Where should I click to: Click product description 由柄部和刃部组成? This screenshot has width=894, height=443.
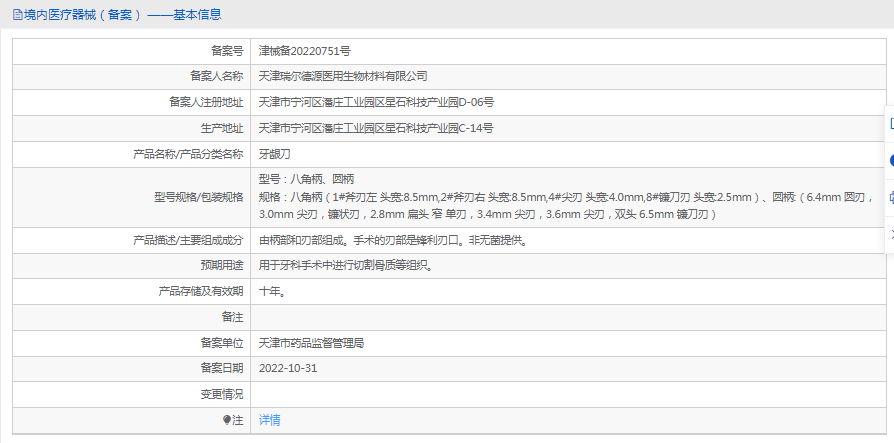point(393,241)
